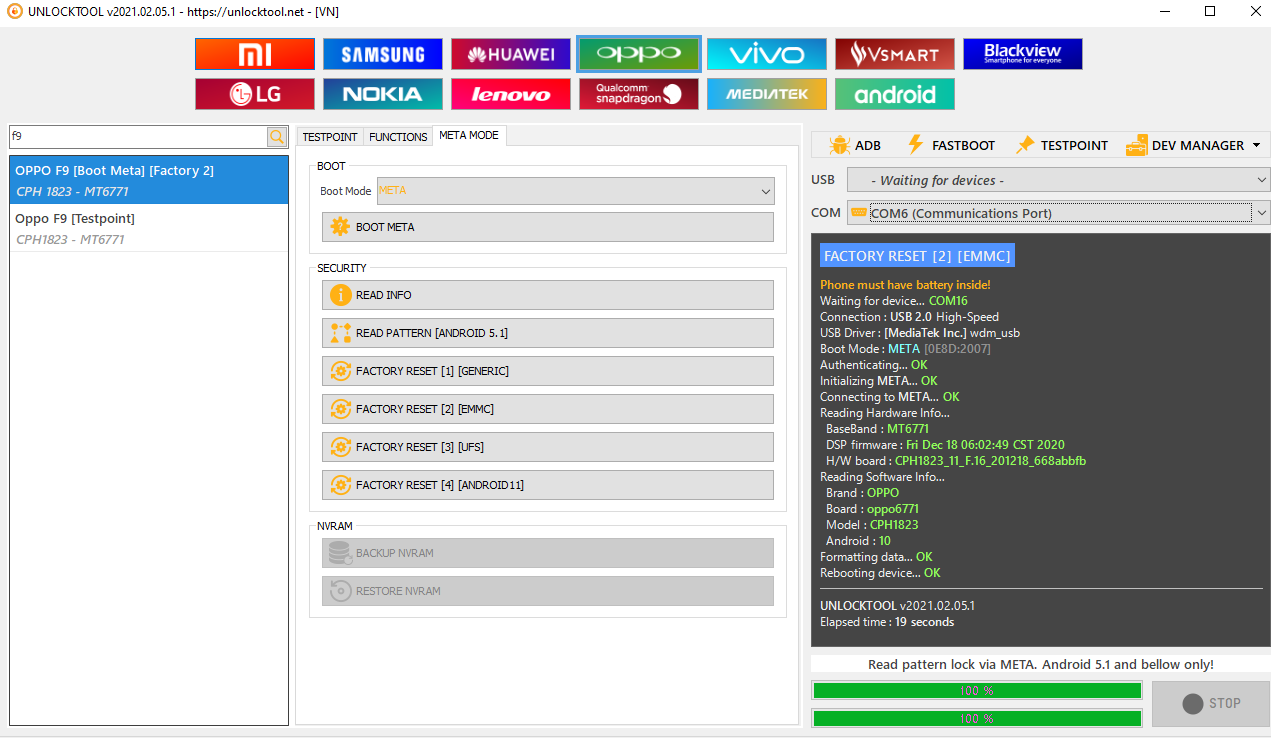Click the Rebooting device OK line

pyautogui.click(x=880, y=573)
